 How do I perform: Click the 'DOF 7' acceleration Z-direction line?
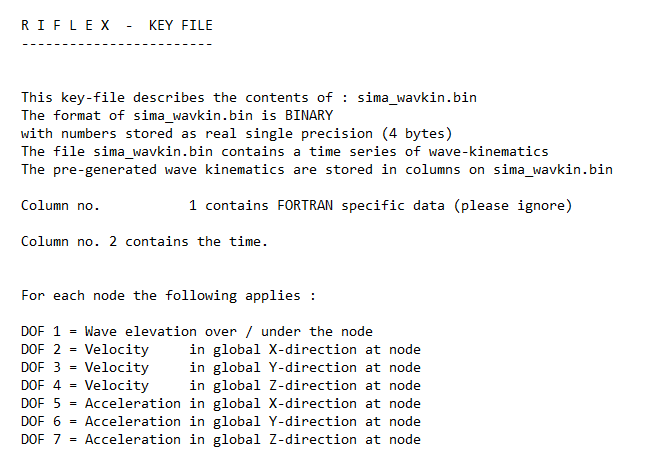coord(220,439)
